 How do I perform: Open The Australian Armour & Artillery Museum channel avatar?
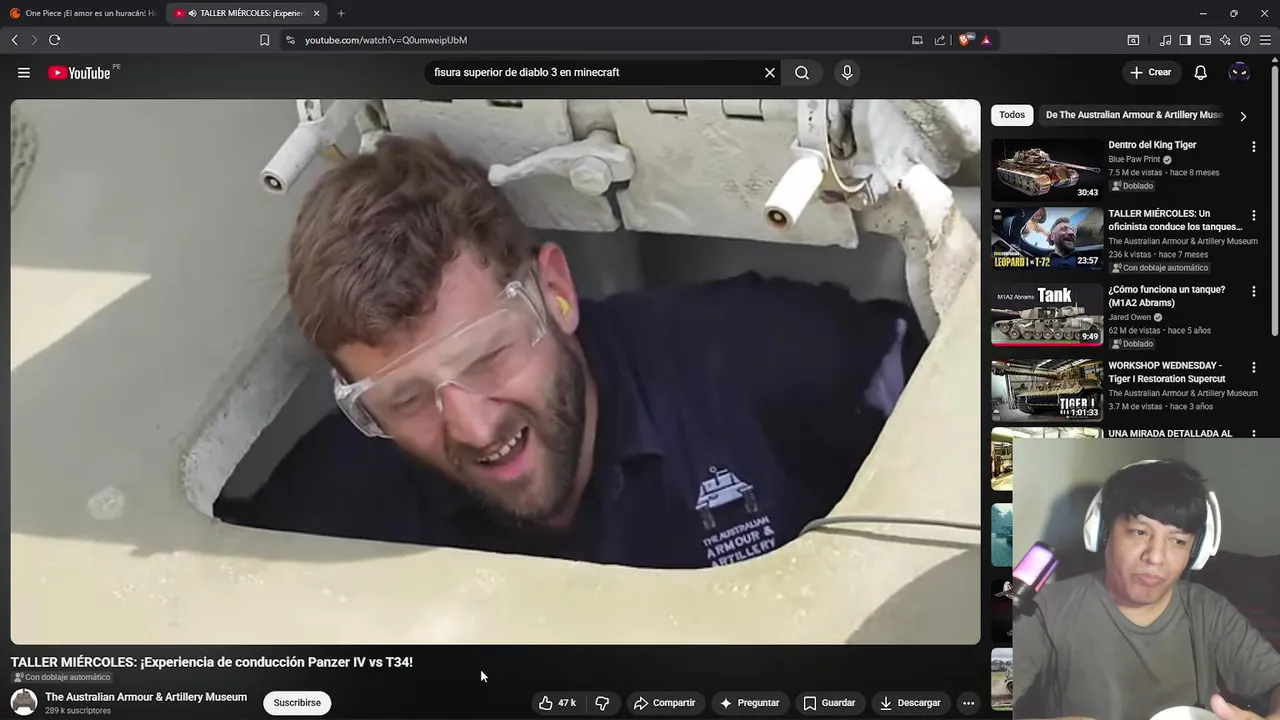point(24,702)
